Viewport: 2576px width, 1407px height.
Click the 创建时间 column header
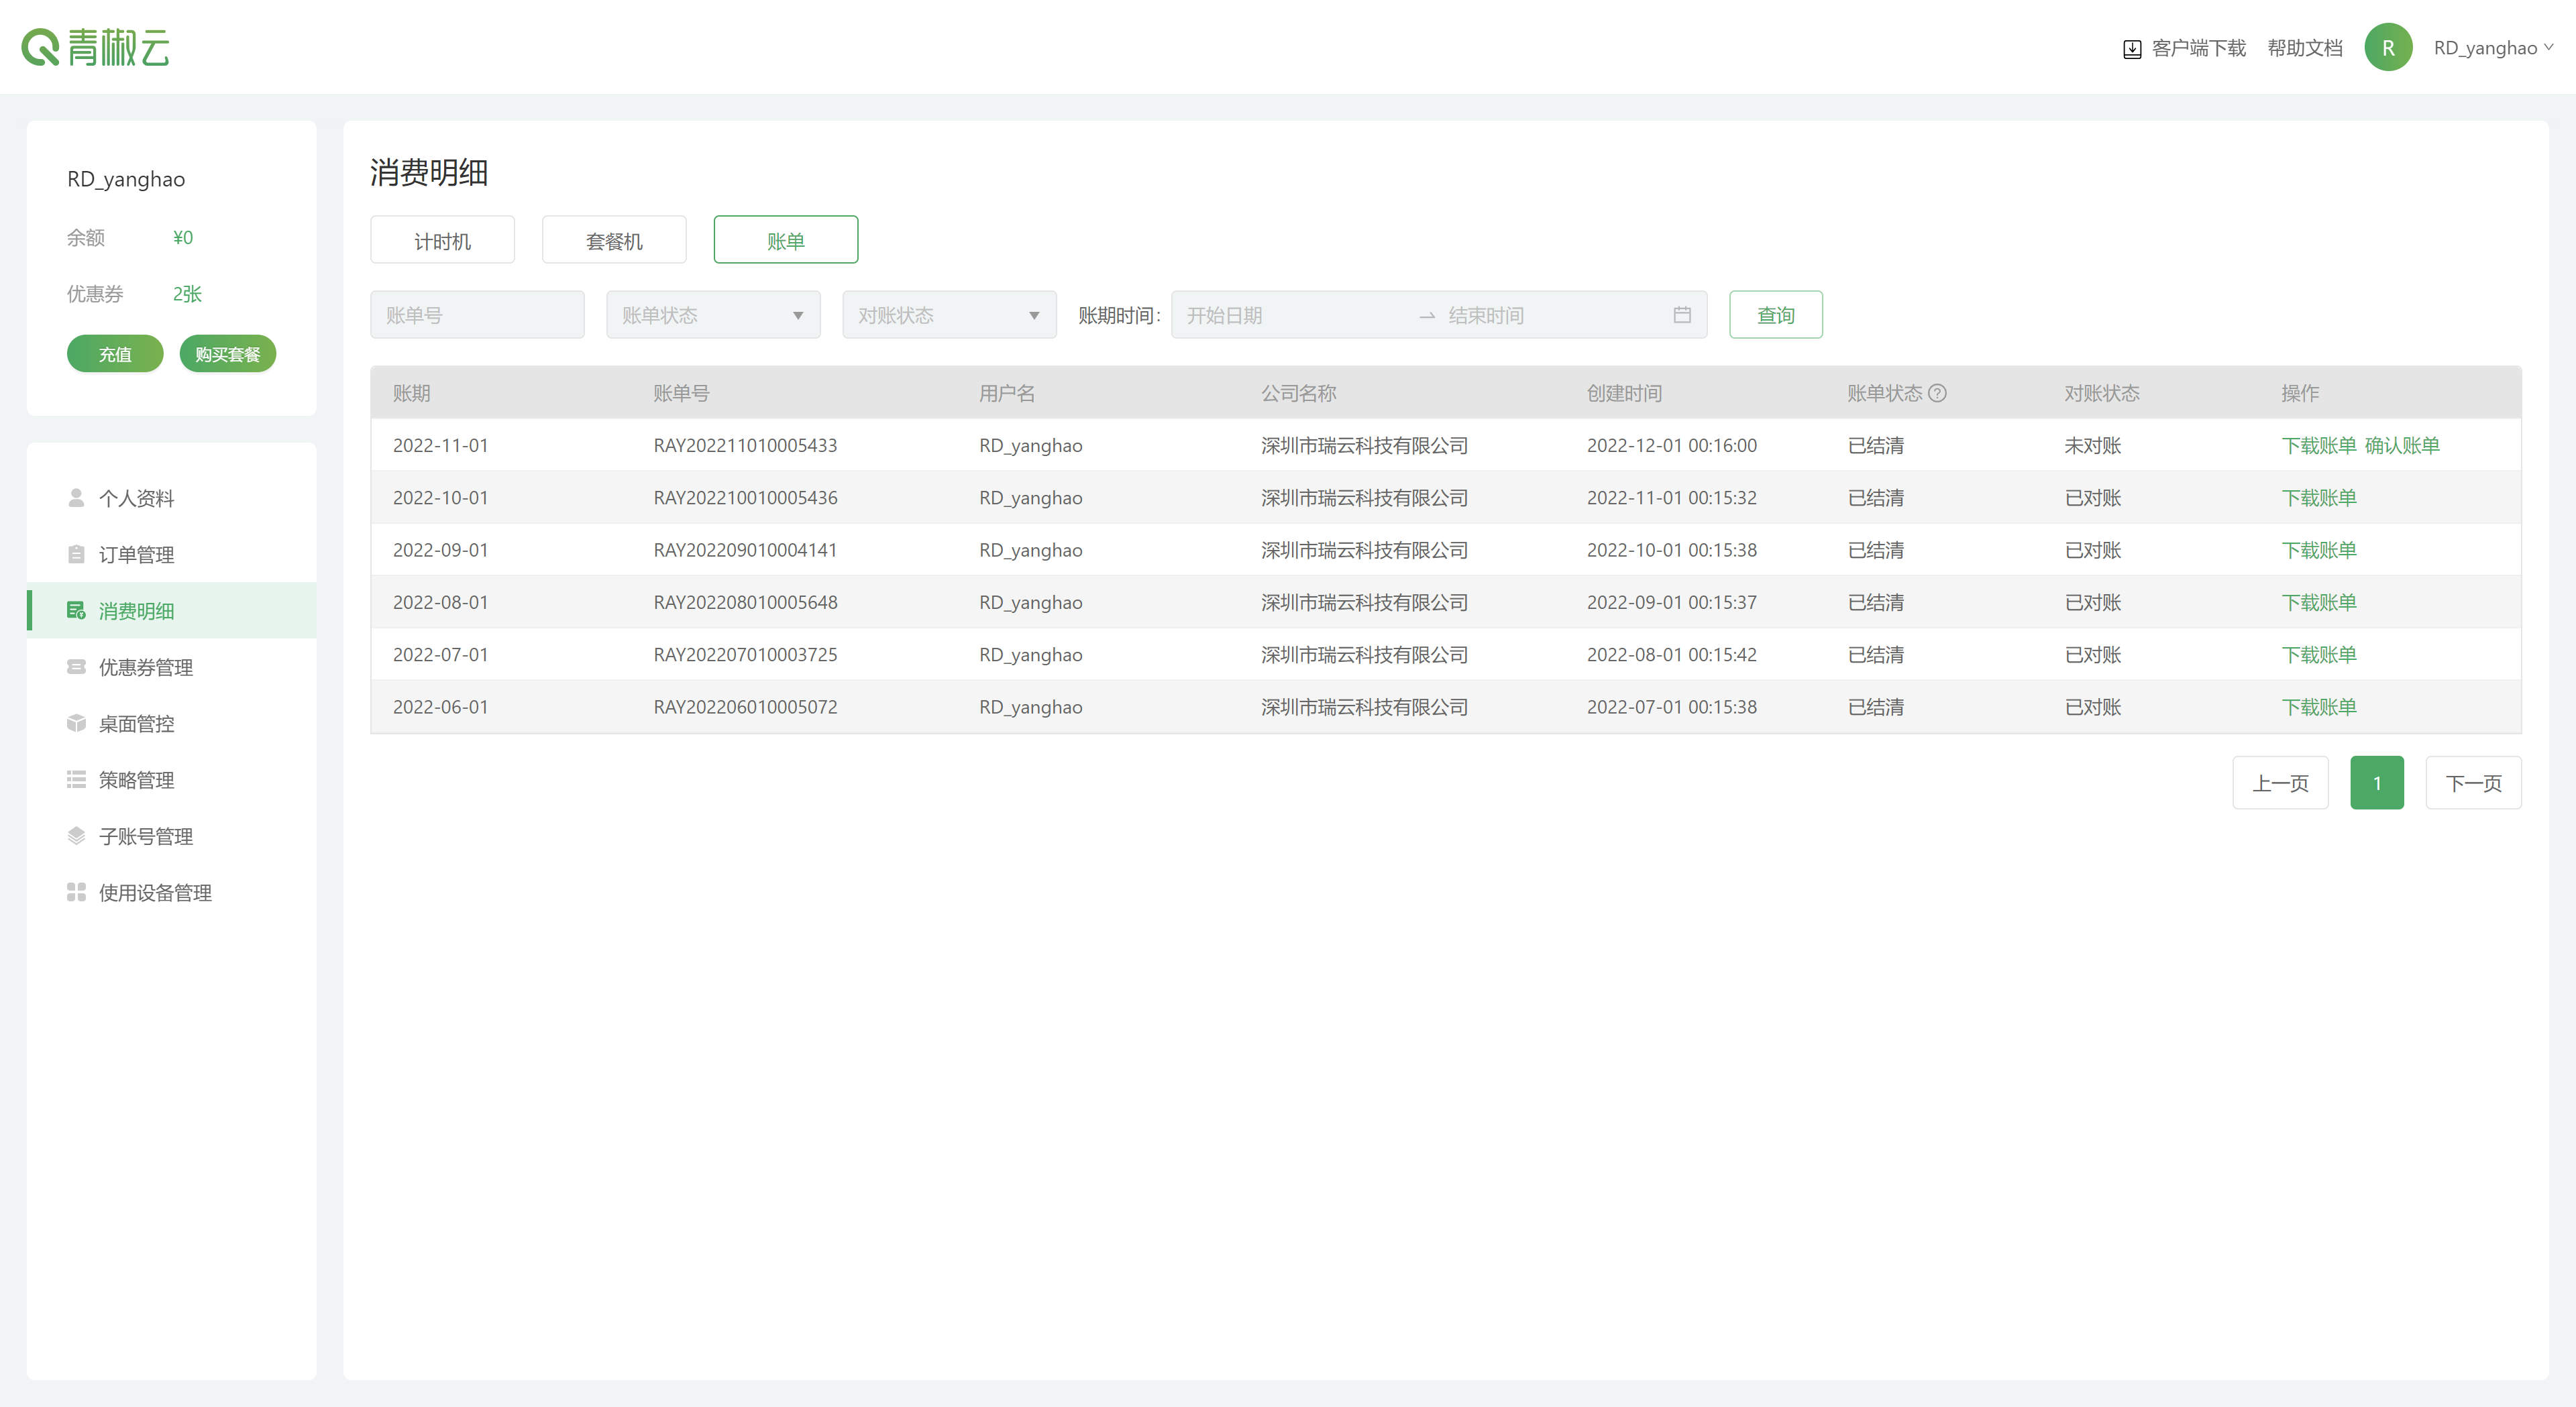[1624, 393]
